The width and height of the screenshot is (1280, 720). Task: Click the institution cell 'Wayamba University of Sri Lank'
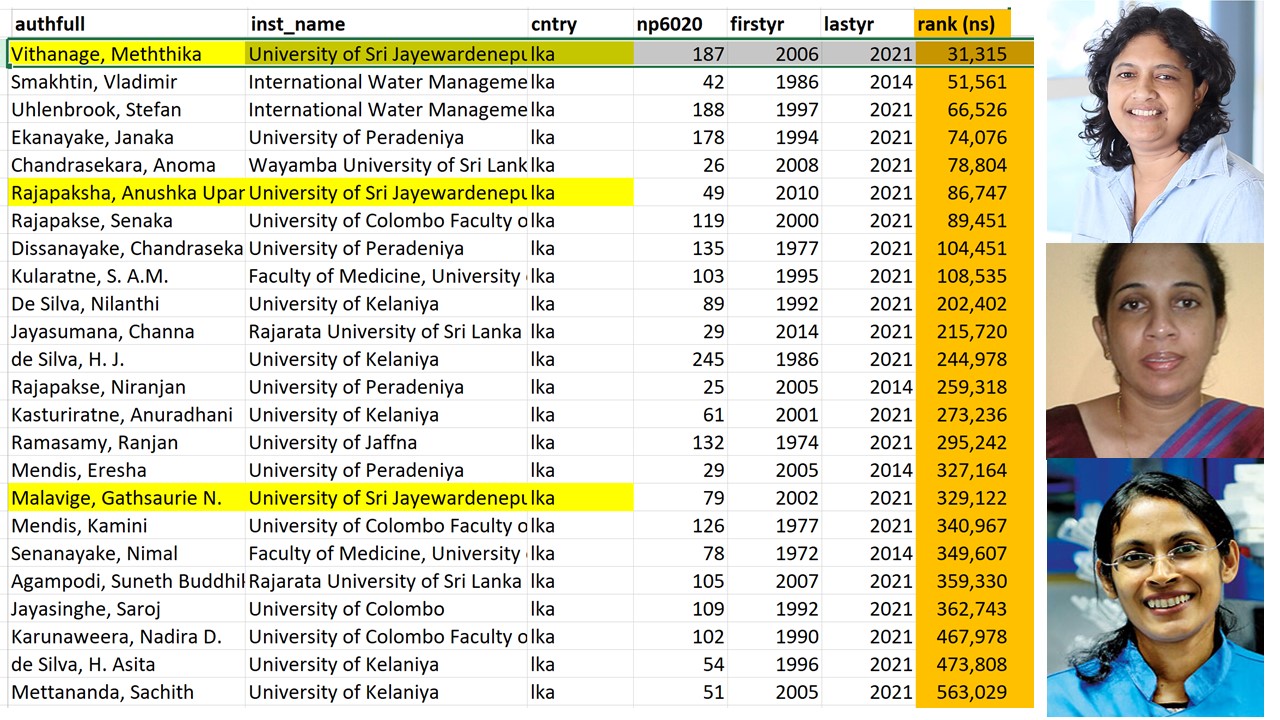pos(387,165)
